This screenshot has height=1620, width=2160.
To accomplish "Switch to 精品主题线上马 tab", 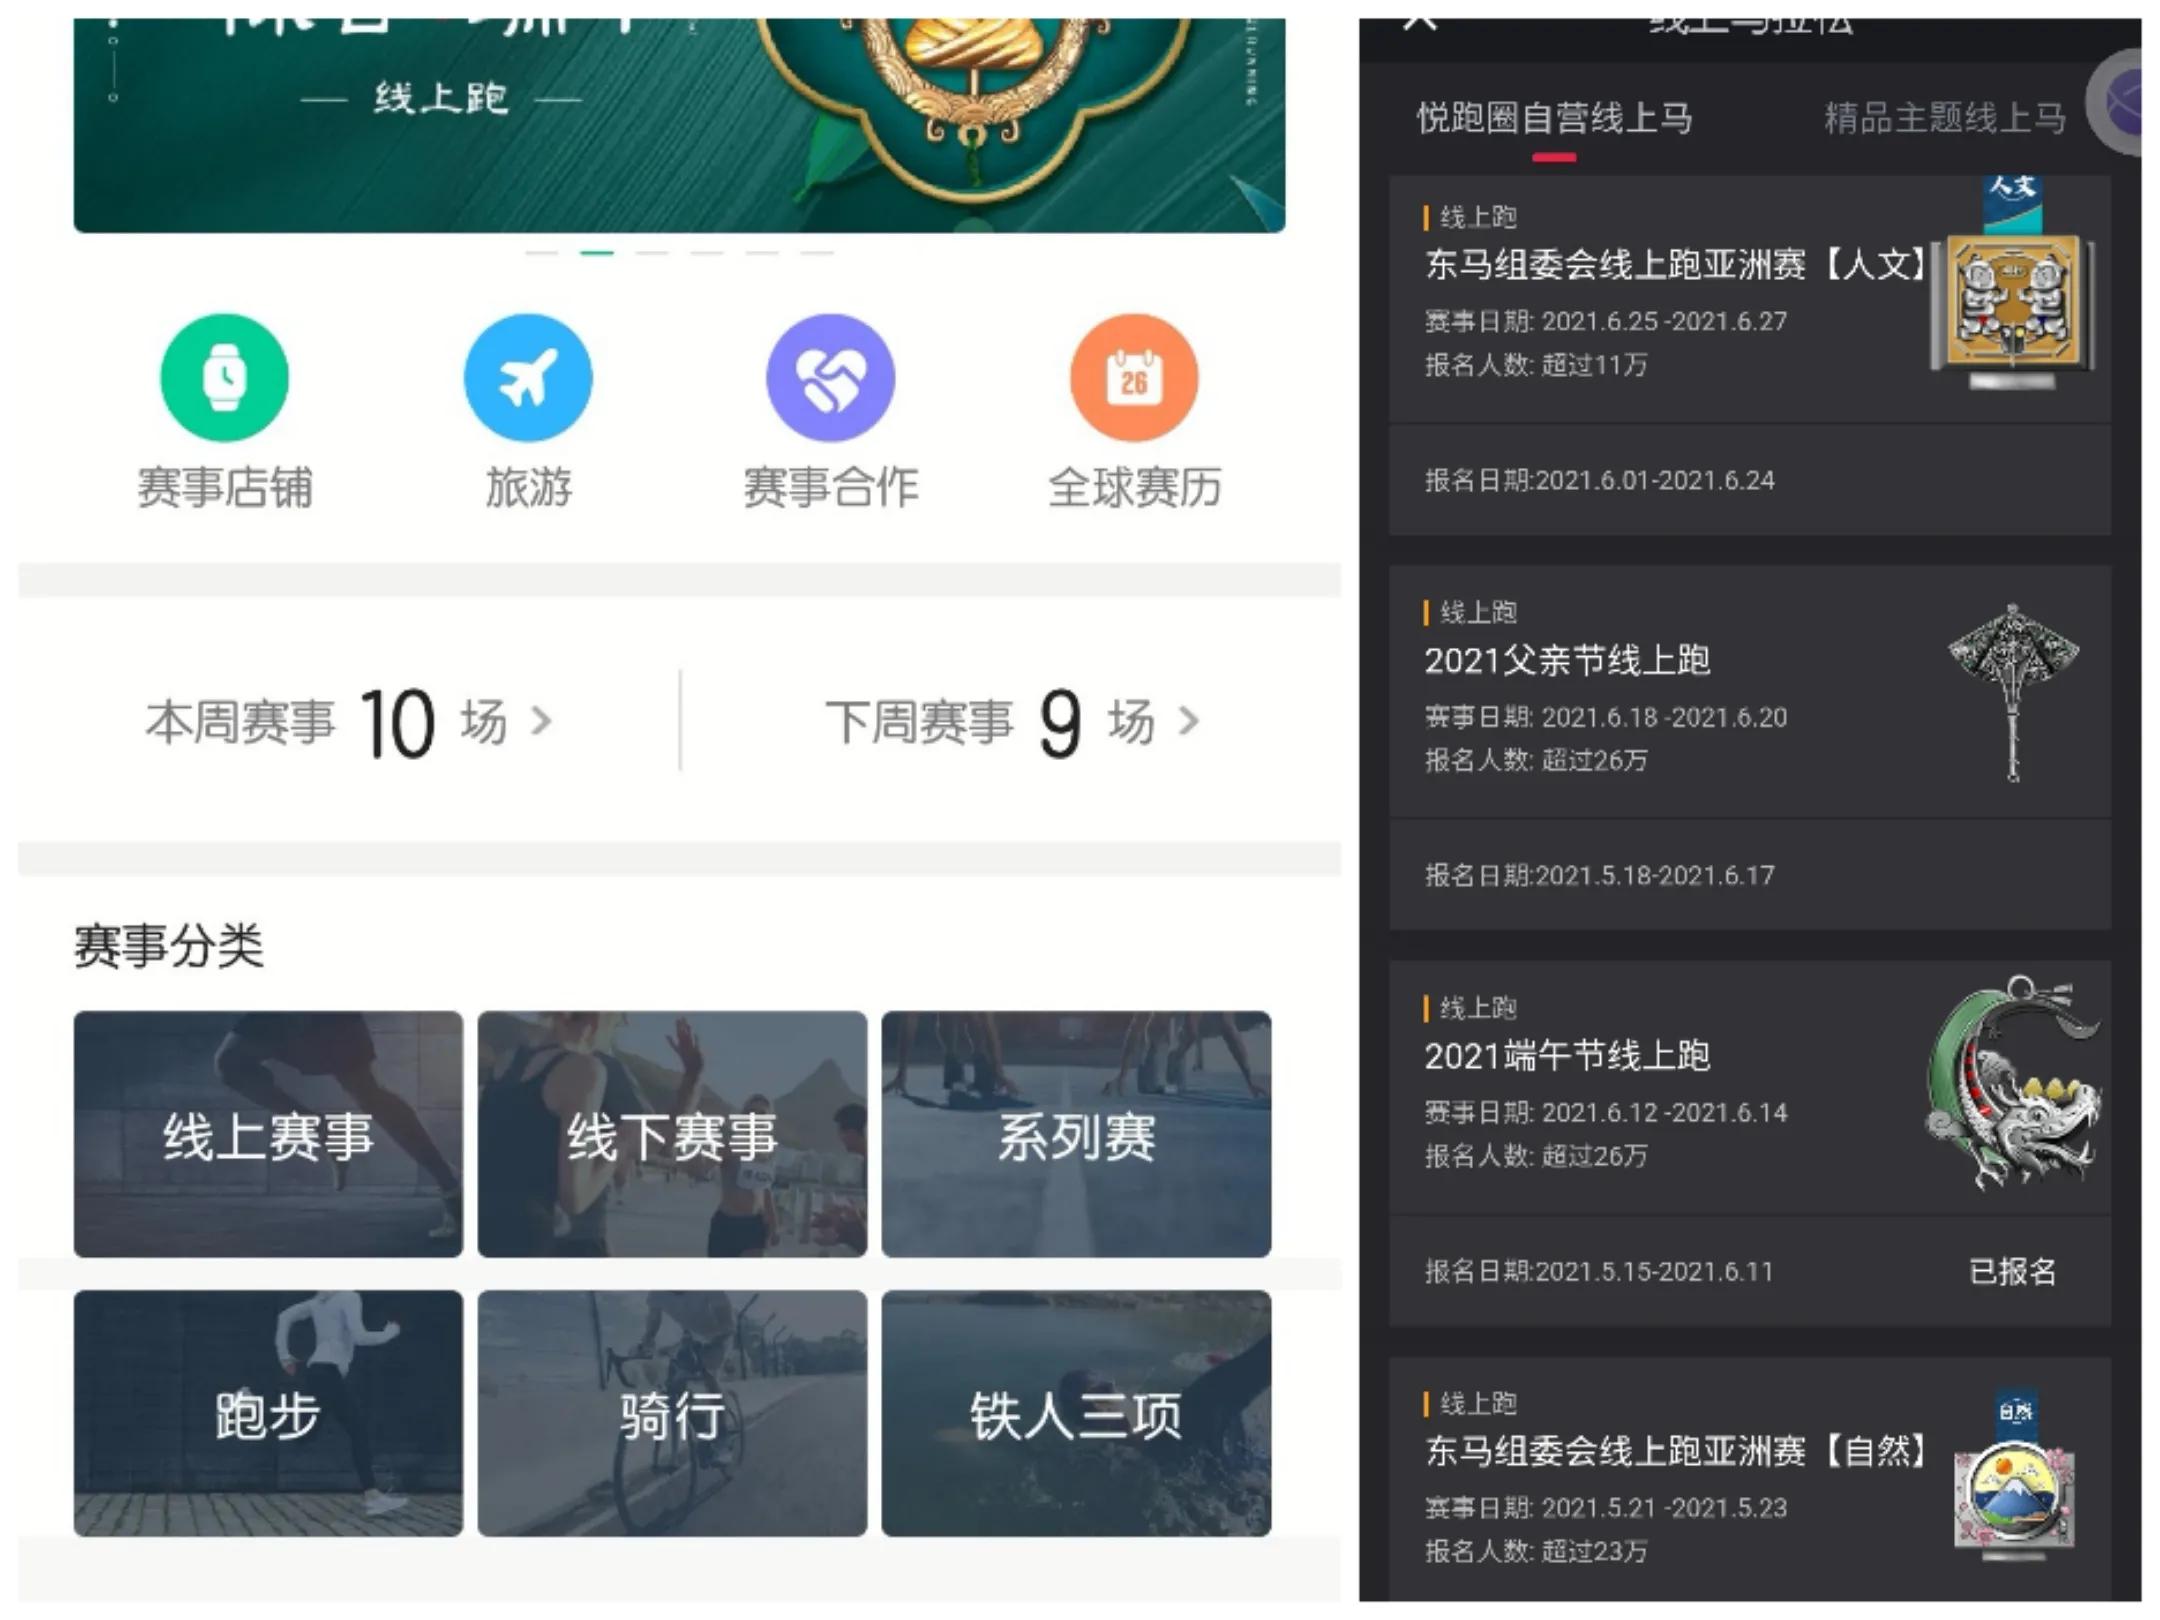I will pos(1944,118).
